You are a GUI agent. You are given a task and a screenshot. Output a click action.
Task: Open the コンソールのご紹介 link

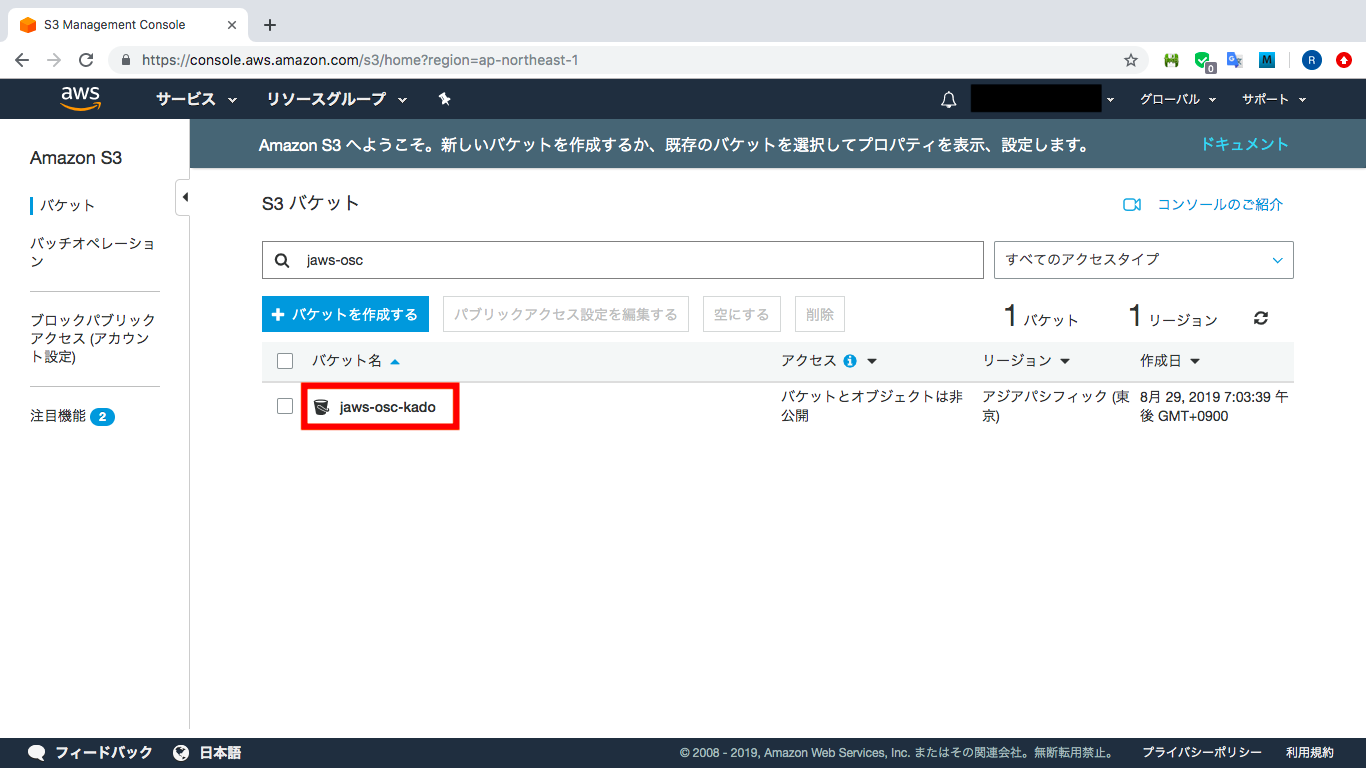pyautogui.click(x=1220, y=205)
